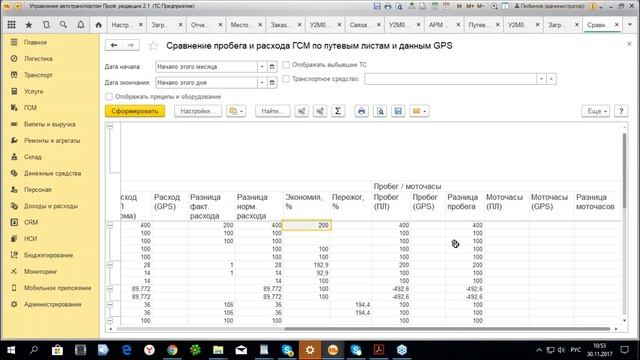The width and height of the screenshot is (640, 360).
Task: Add report to favorites star
Action: pyautogui.click(x=153, y=46)
